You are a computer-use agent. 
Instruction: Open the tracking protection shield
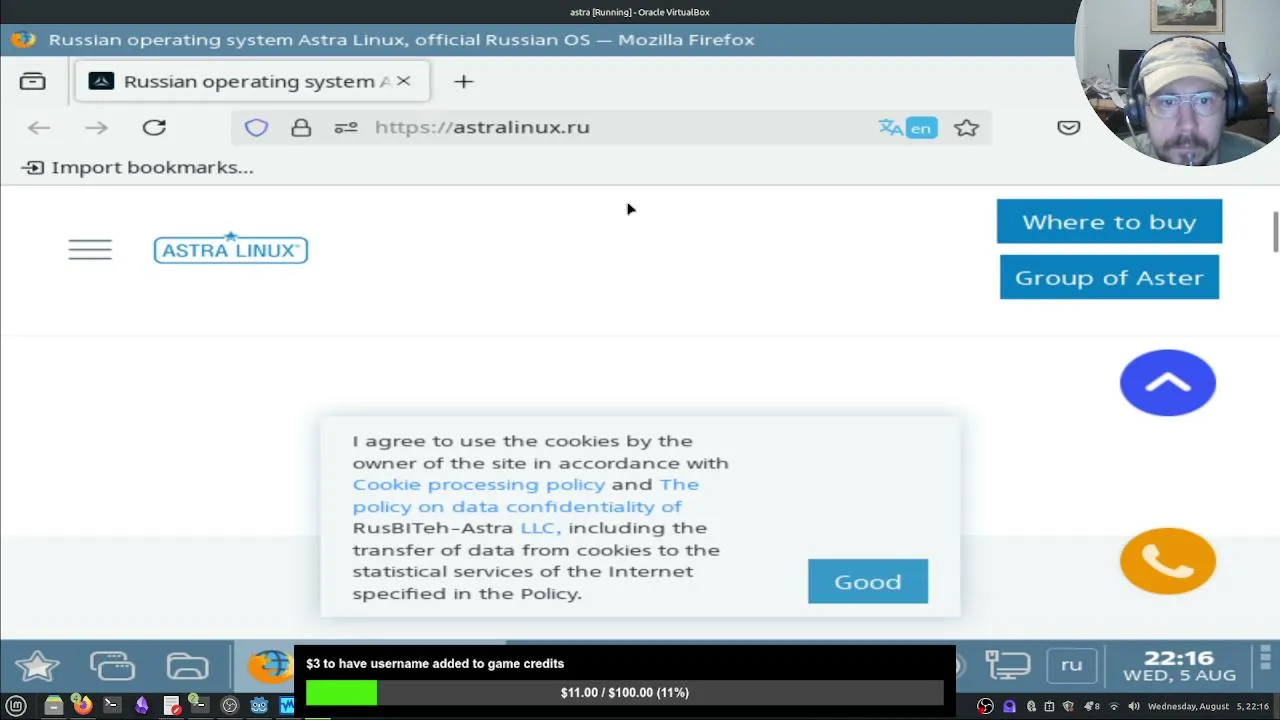[256, 127]
